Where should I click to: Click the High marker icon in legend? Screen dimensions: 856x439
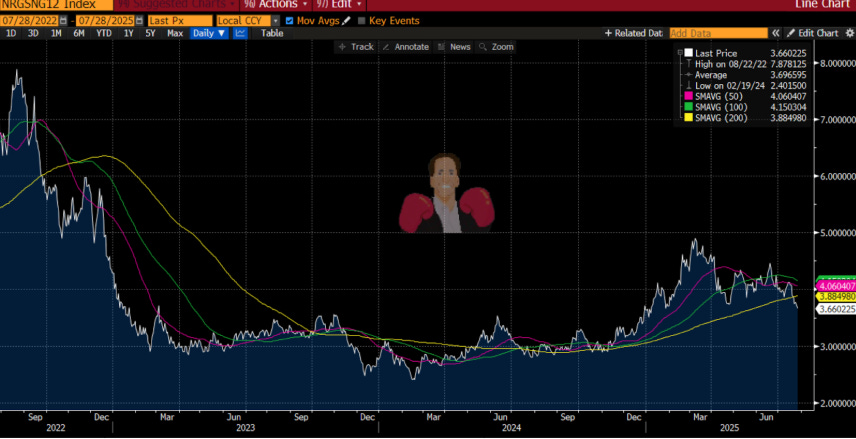tap(688, 64)
